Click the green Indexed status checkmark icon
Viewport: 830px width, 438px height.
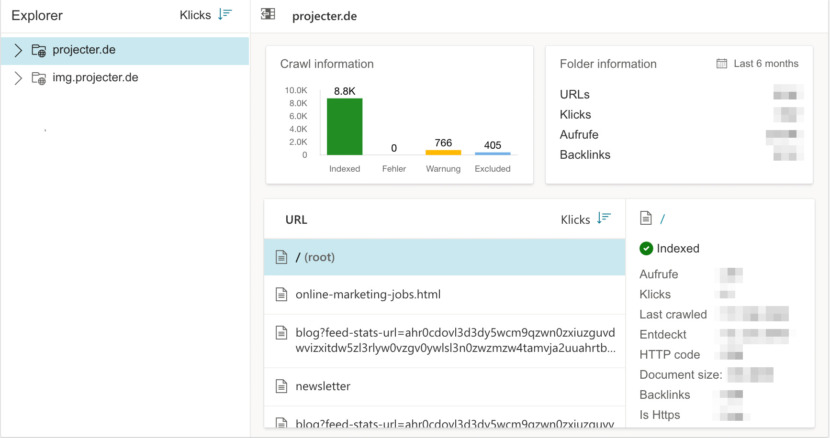pos(646,248)
